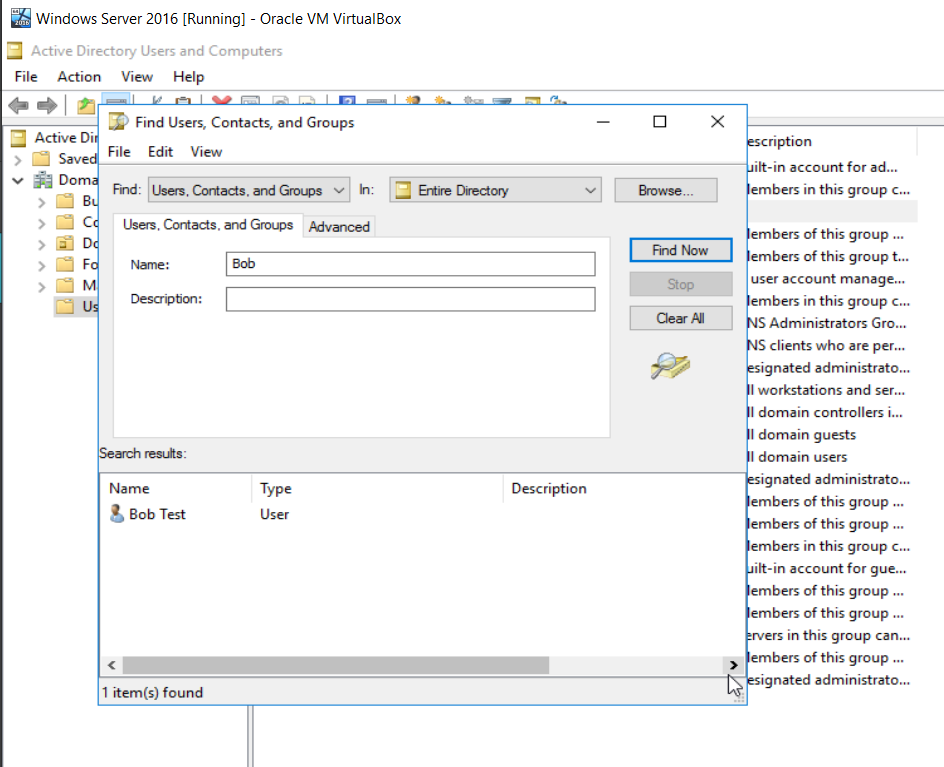Click the 'ervers in this group can...' row

click(828, 635)
